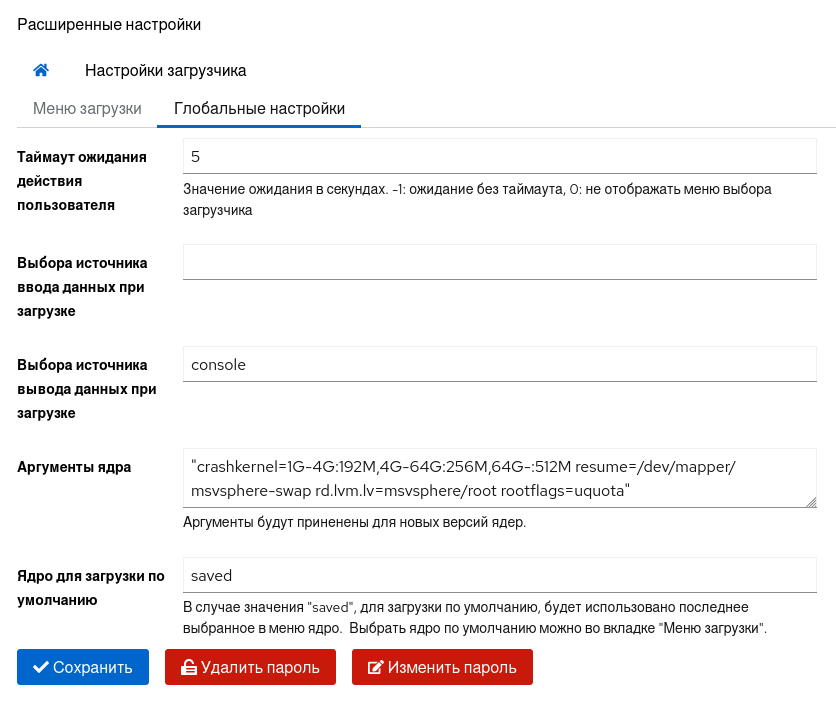Focus the timeout field containing 5
Viewport: 836px width, 701px height.
click(x=500, y=157)
